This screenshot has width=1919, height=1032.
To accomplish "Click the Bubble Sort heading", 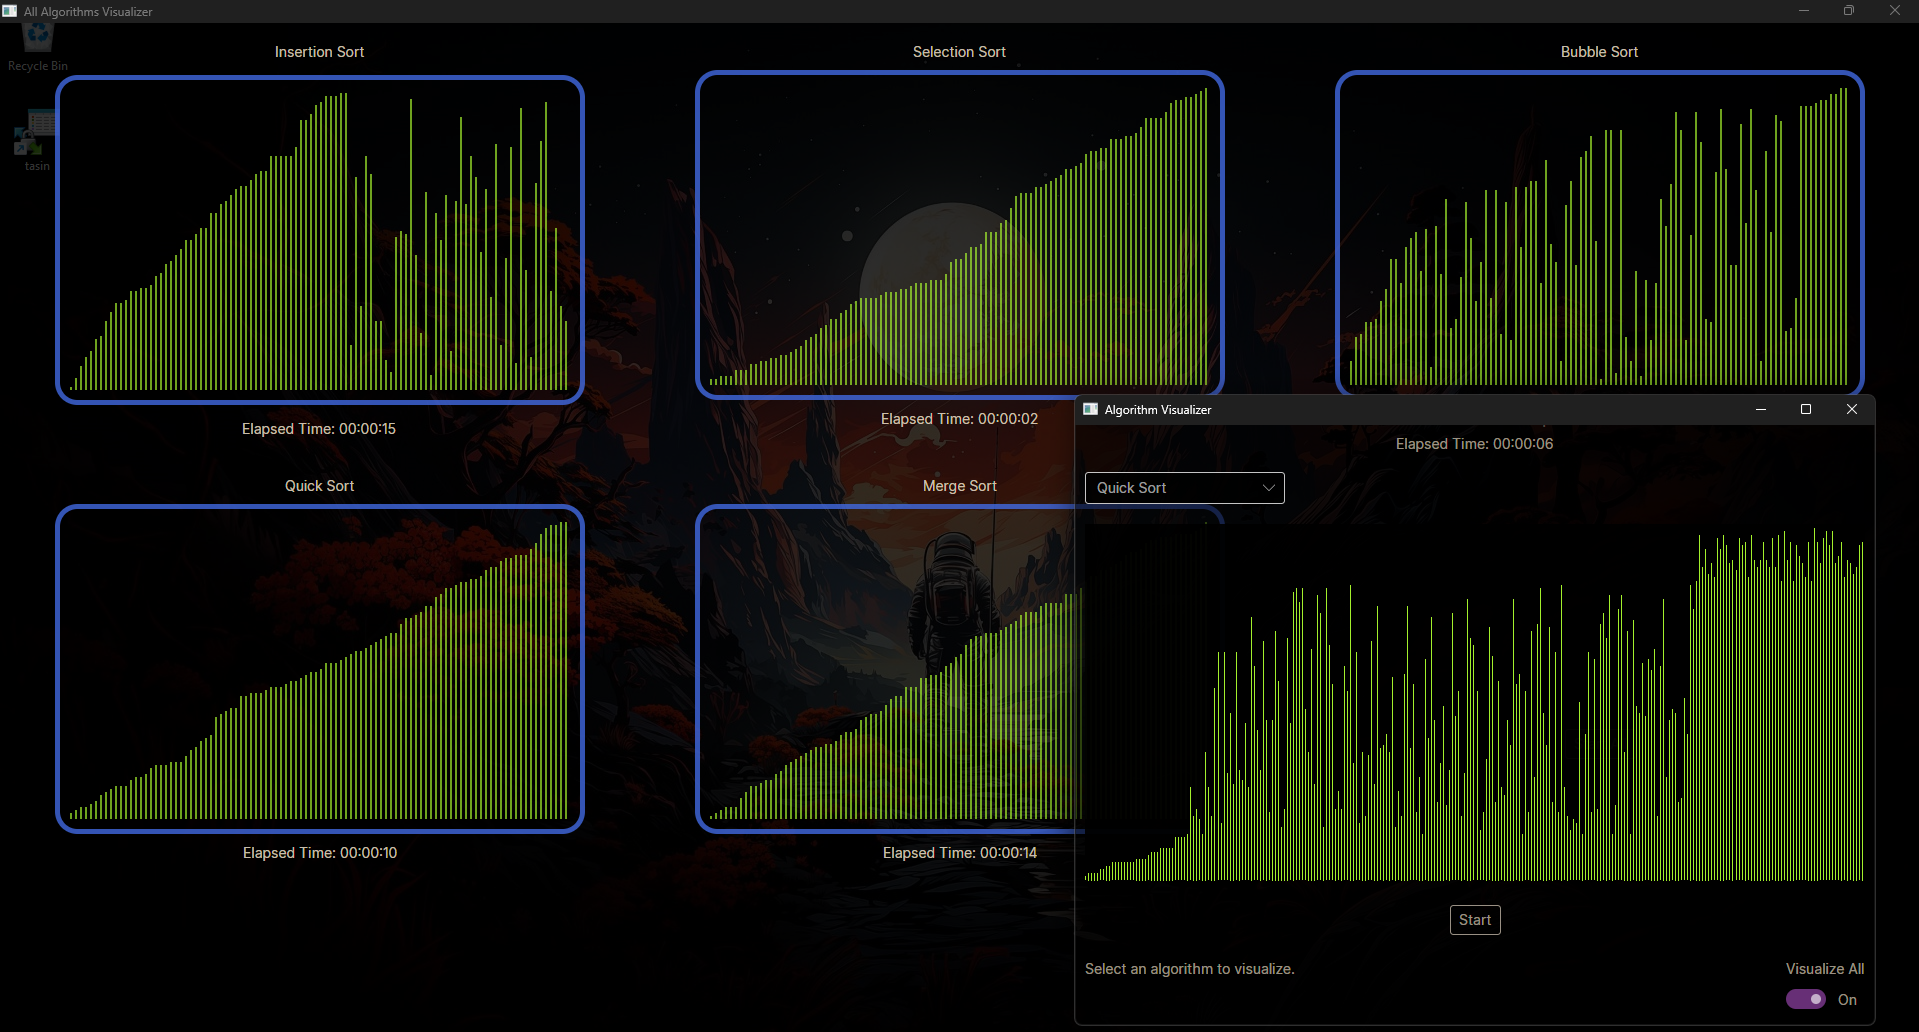I will point(1600,52).
